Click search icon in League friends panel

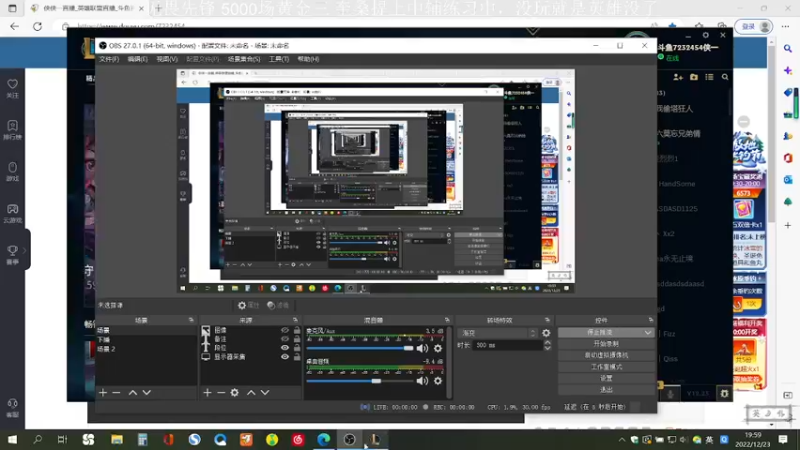tap(725, 77)
